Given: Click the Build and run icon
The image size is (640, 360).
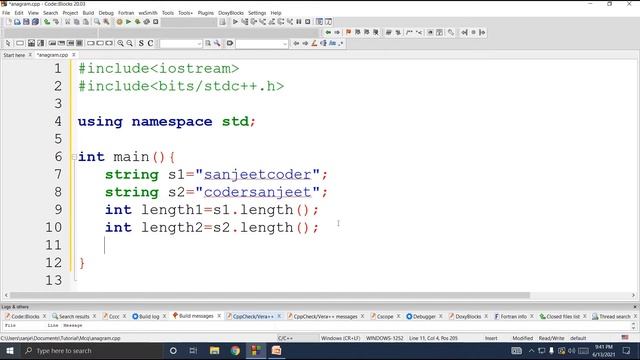Looking at the screenshot, I should pos(138,22).
